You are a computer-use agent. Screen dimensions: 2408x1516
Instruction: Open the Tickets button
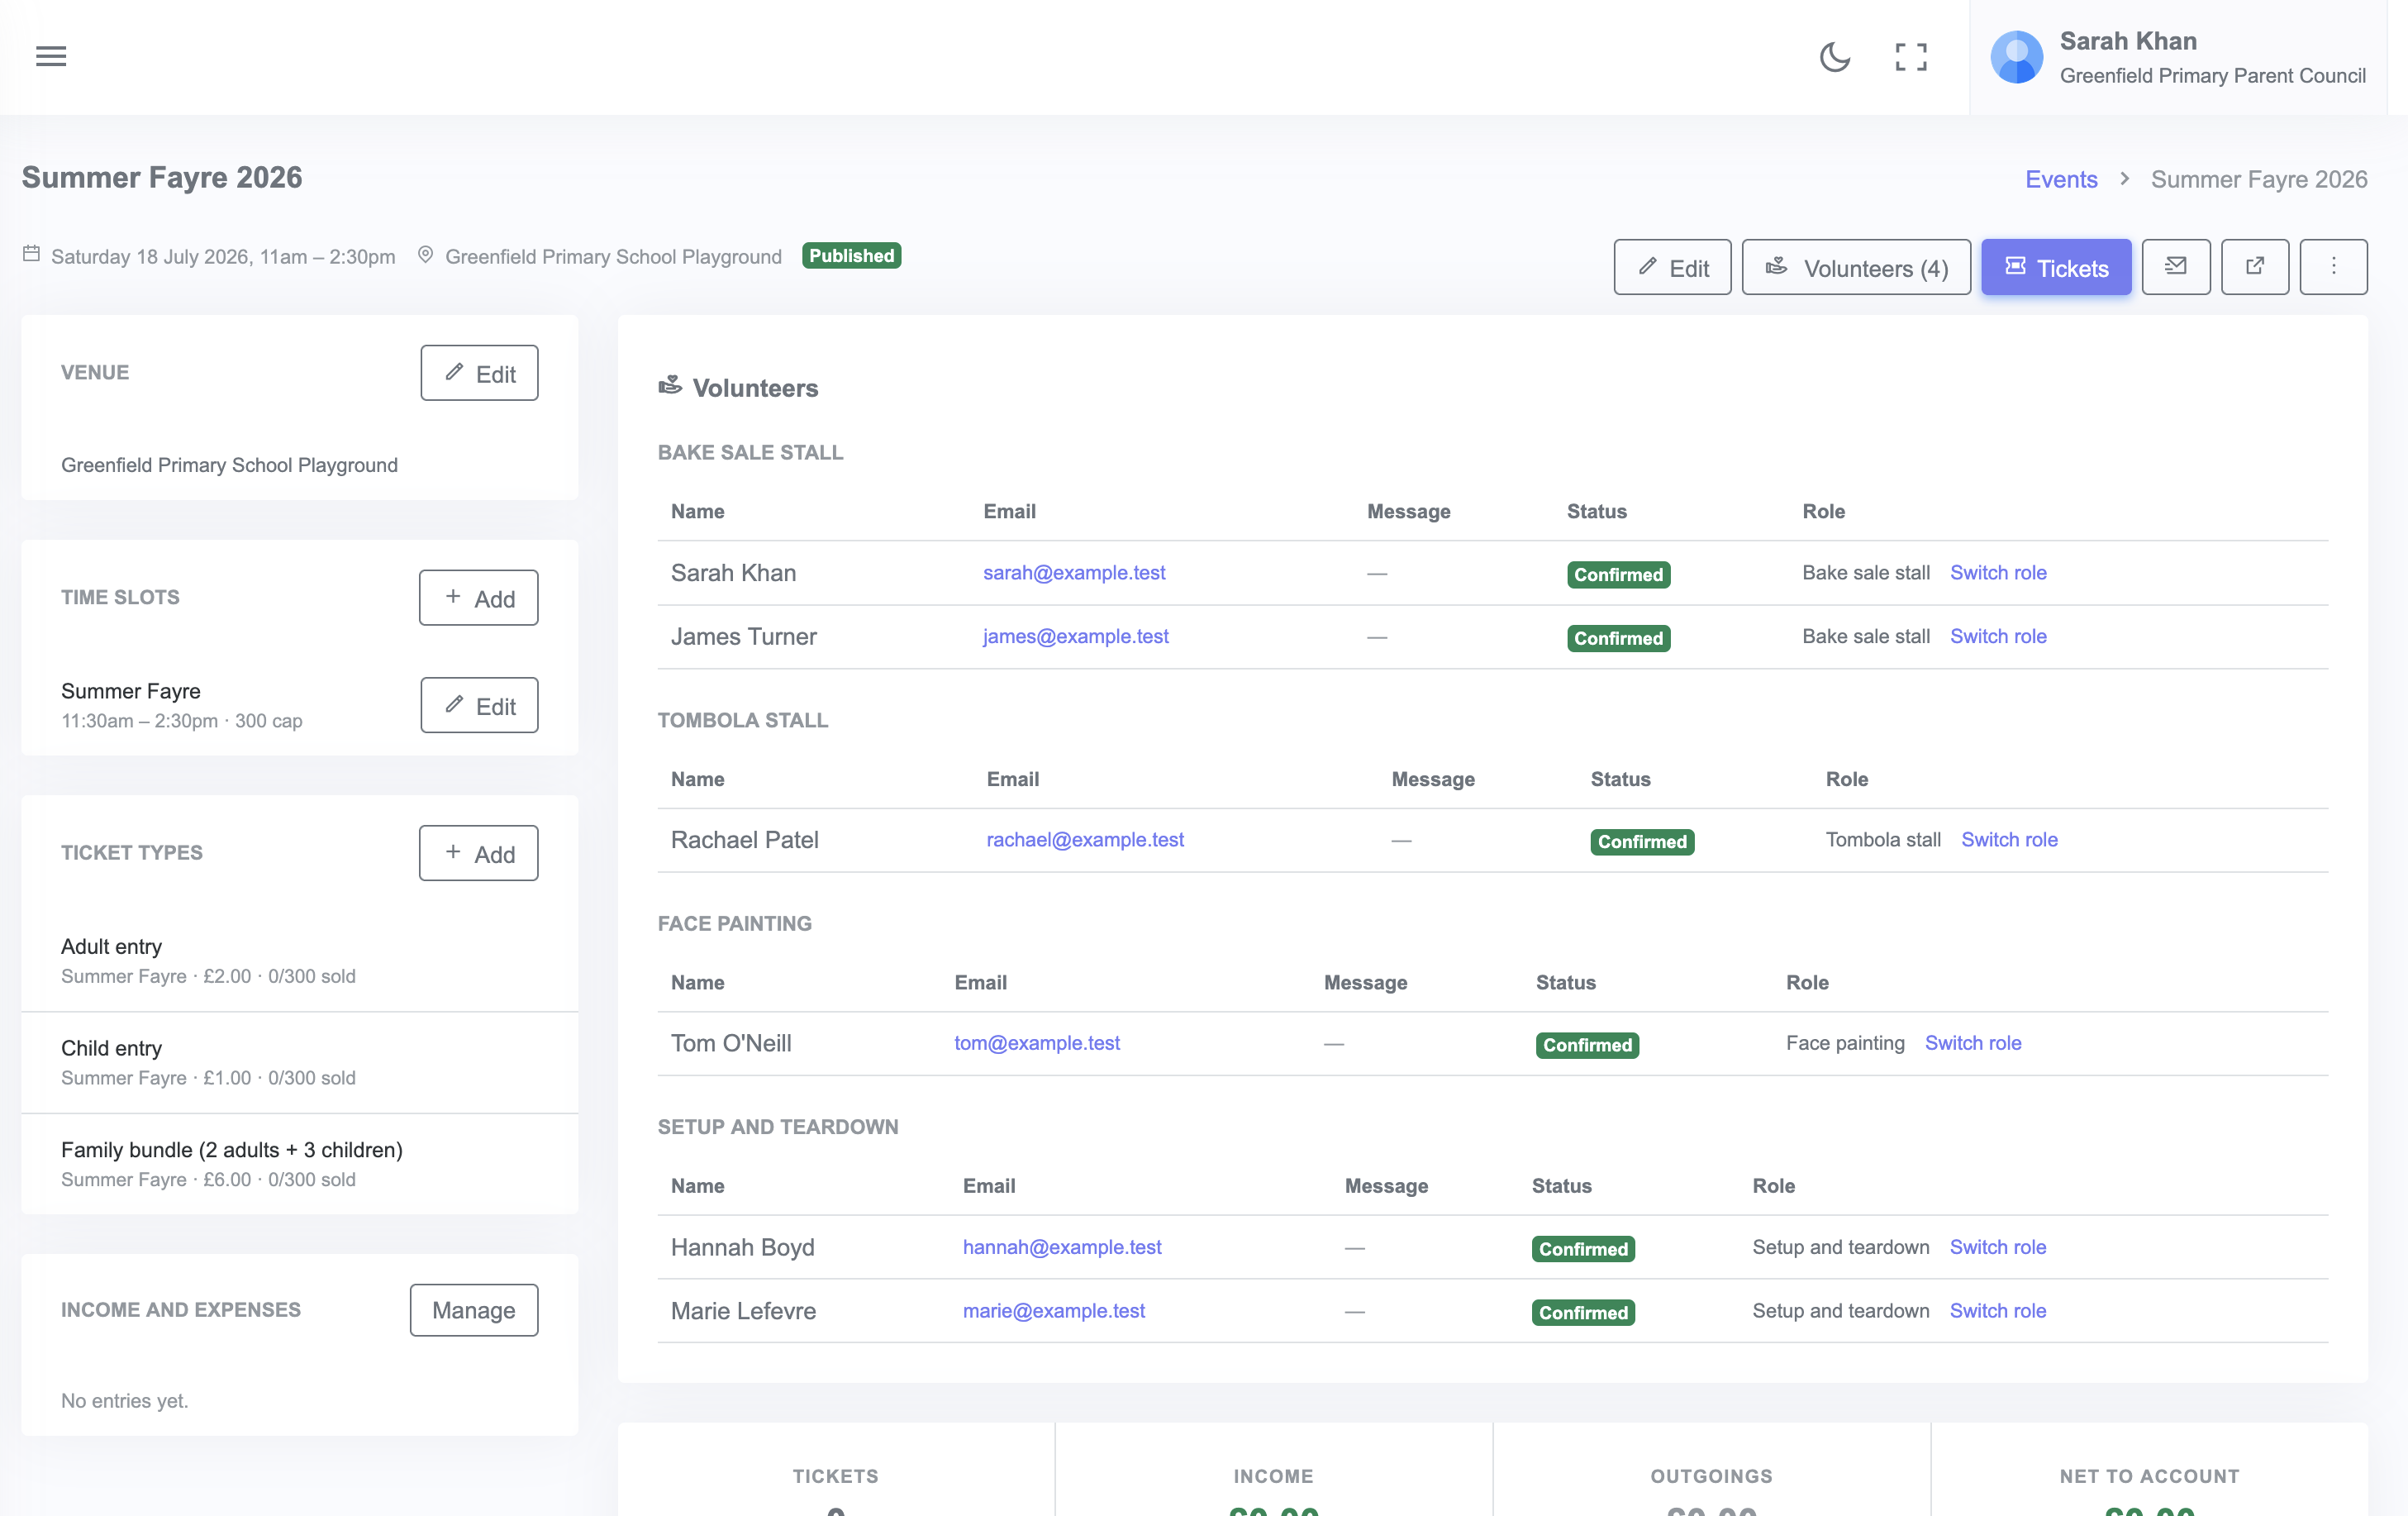click(2056, 267)
